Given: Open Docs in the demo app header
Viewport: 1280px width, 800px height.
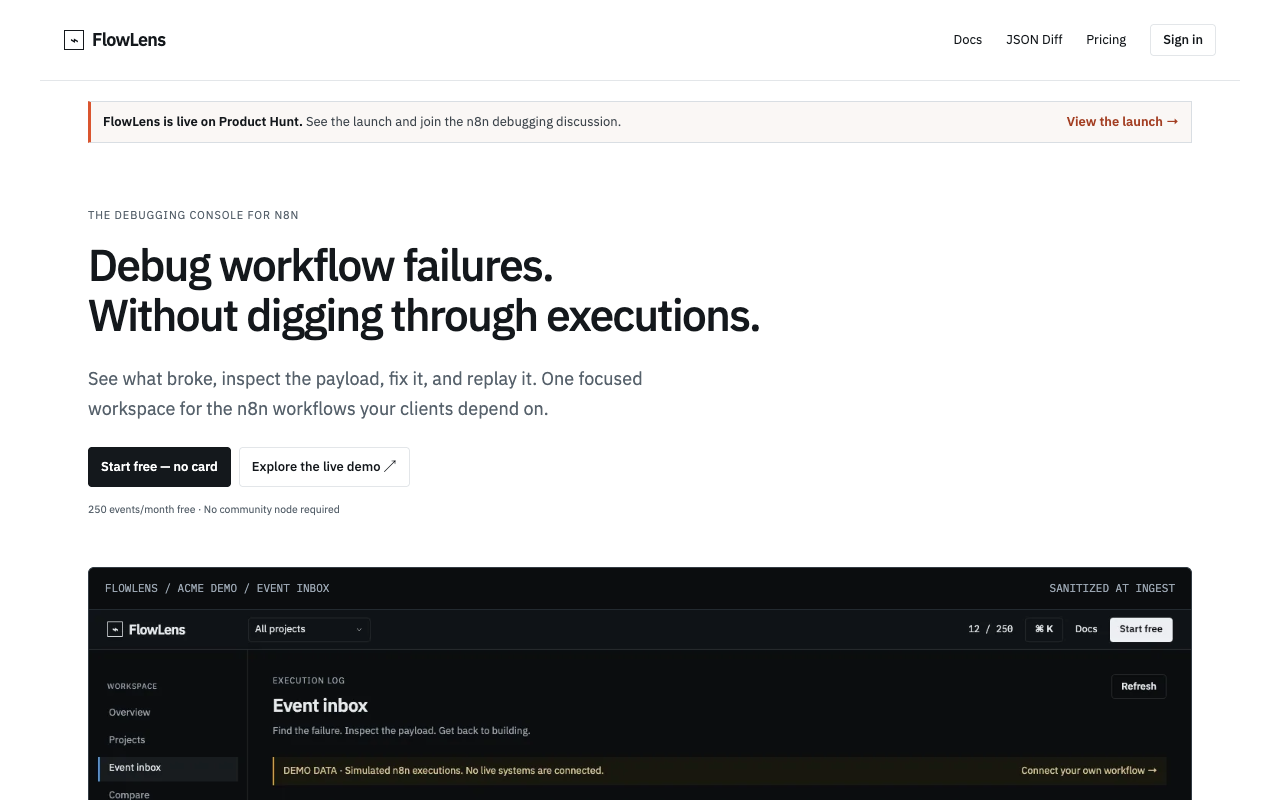Looking at the screenshot, I should 1086,629.
